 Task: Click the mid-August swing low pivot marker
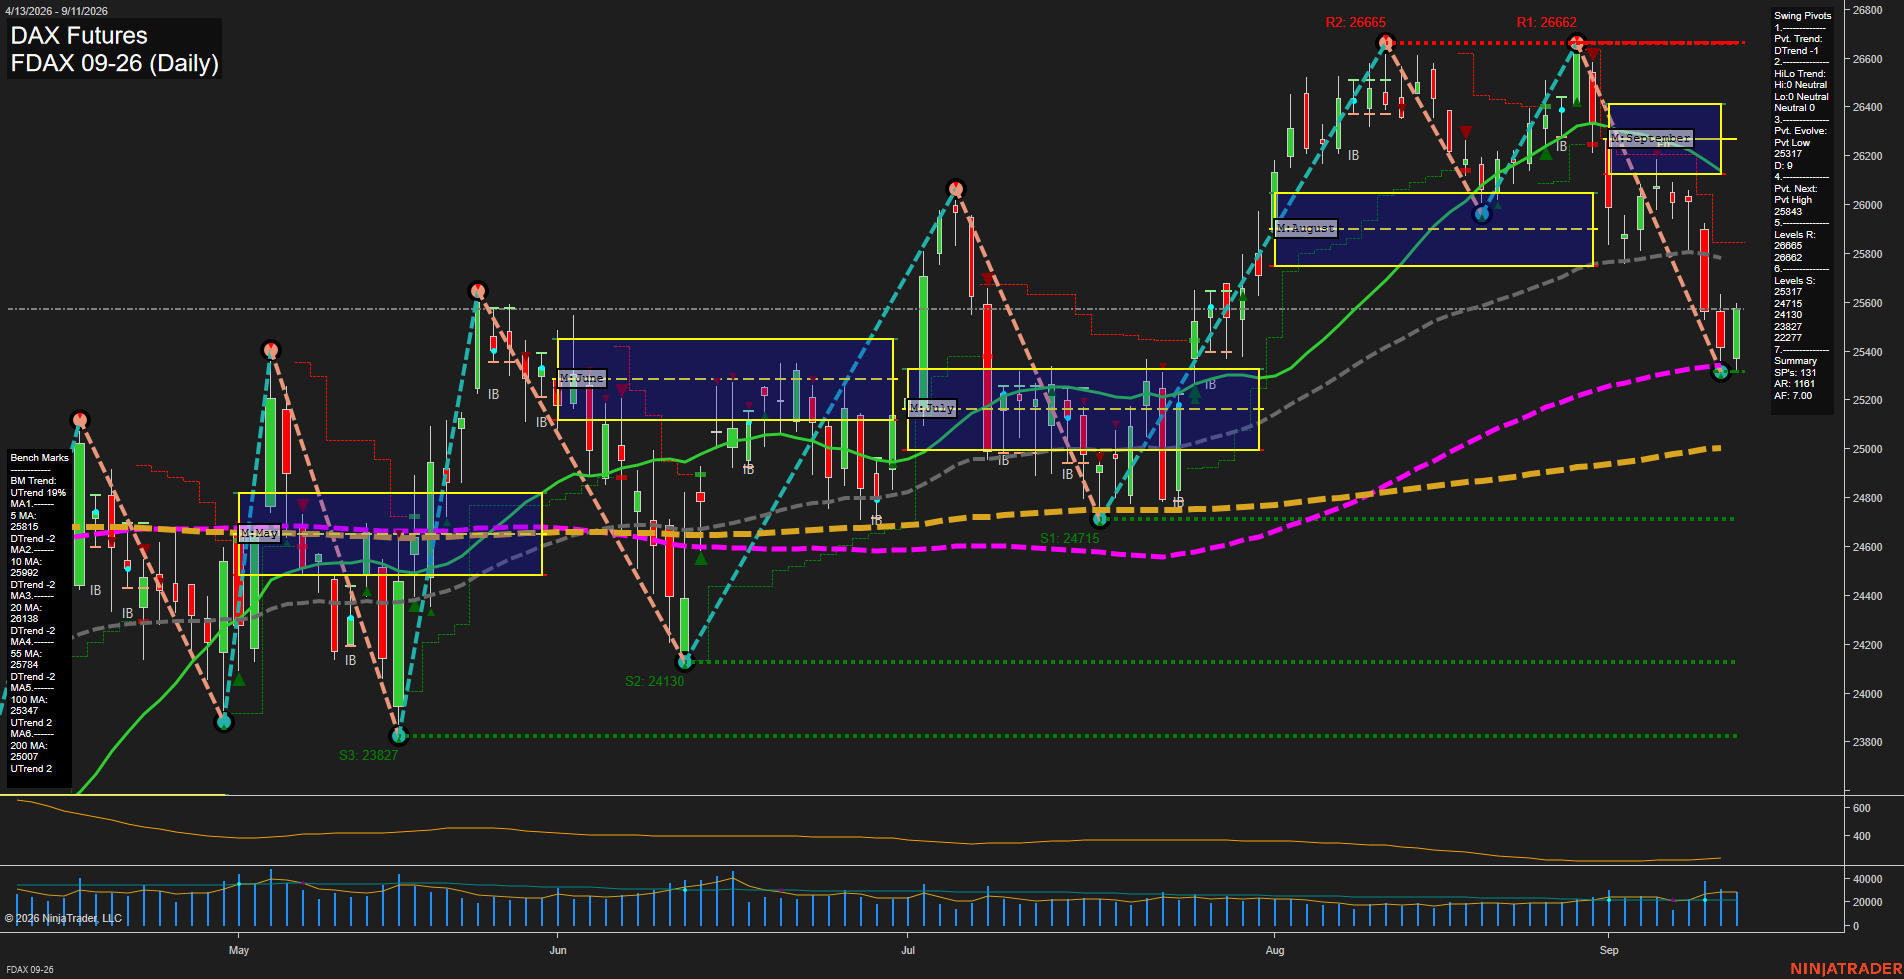click(x=1482, y=213)
